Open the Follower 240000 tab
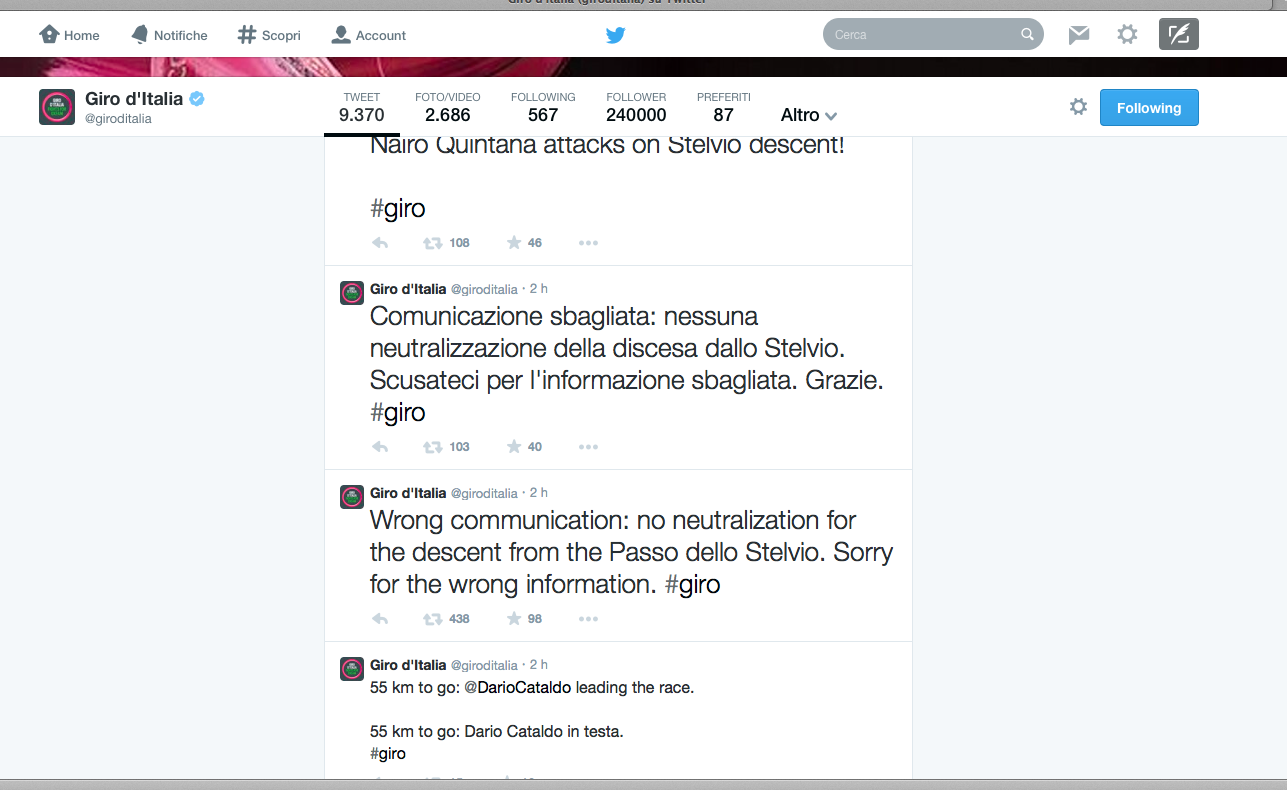The height and width of the screenshot is (790, 1287). pyautogui.click(x=636, y=107)
